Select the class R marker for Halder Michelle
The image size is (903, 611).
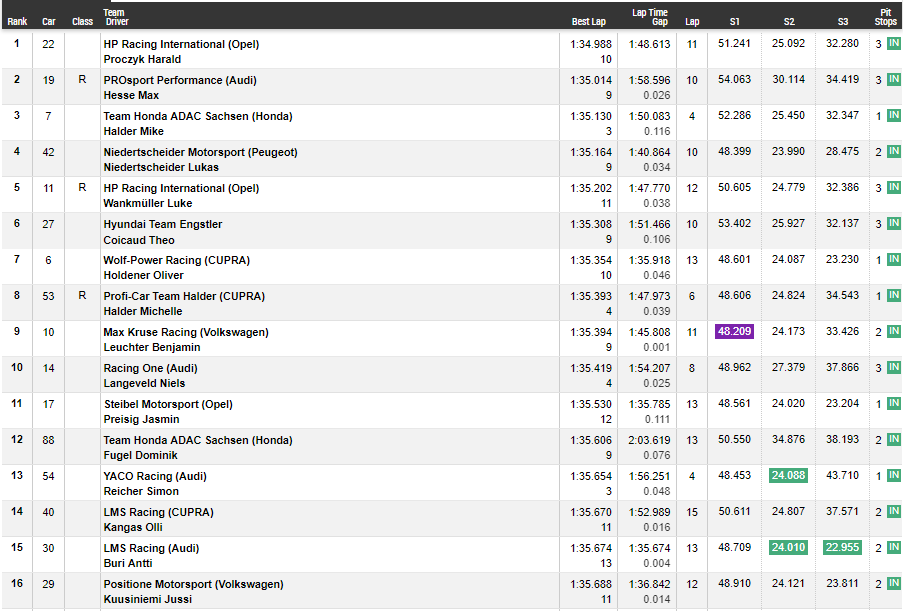point(82,295)
